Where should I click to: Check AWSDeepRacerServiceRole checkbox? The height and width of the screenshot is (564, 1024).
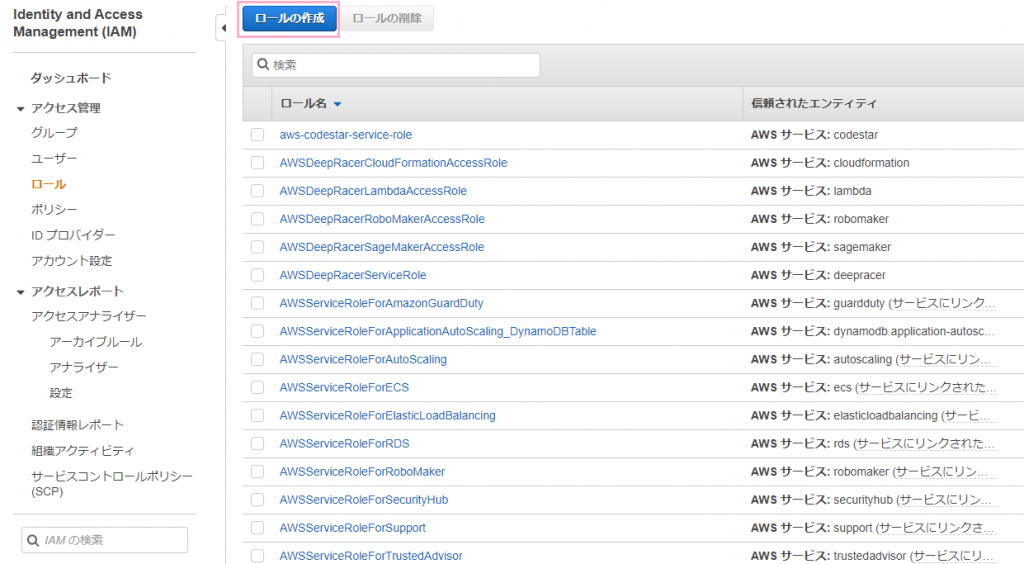tap(257, 275)
